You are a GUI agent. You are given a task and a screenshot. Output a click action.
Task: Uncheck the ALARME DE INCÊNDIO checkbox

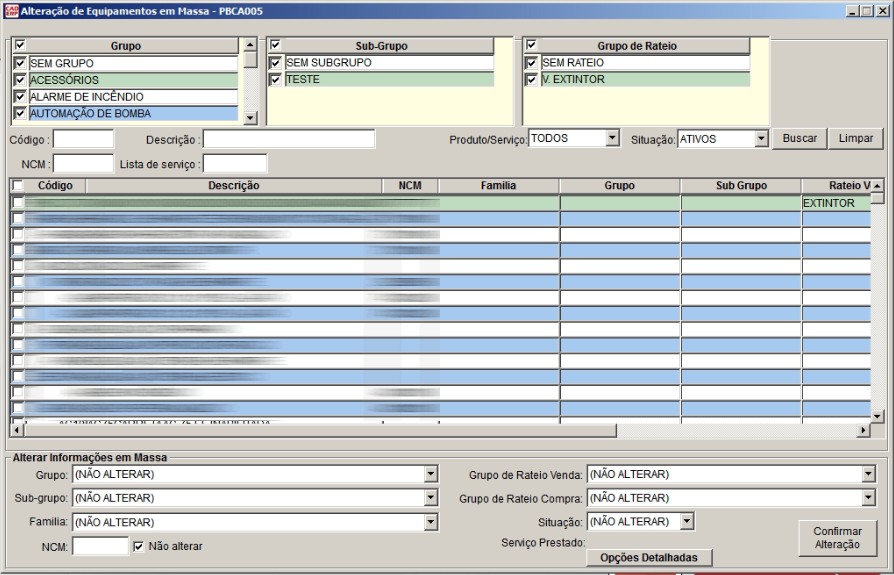click(20, 96)
